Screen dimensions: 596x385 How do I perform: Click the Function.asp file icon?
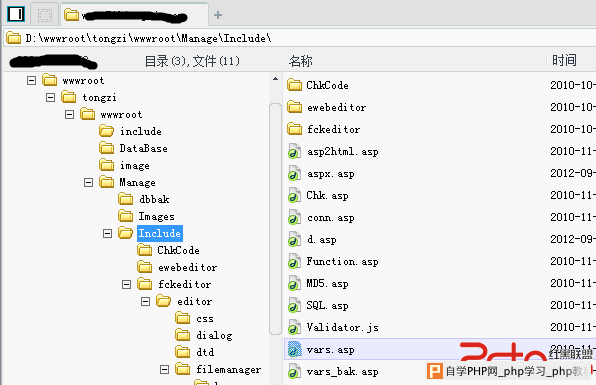click(x=294, y=261)
